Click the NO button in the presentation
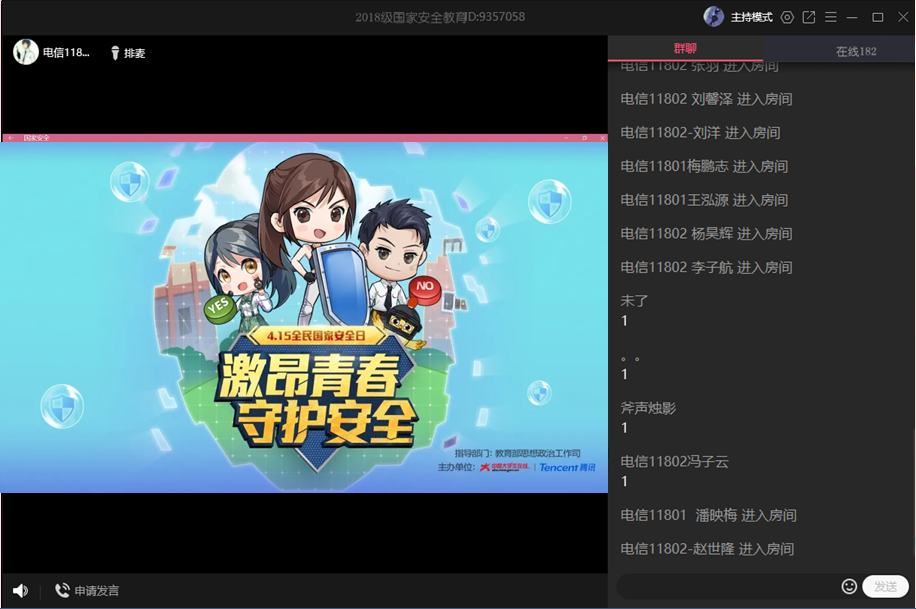 (423, 289)
